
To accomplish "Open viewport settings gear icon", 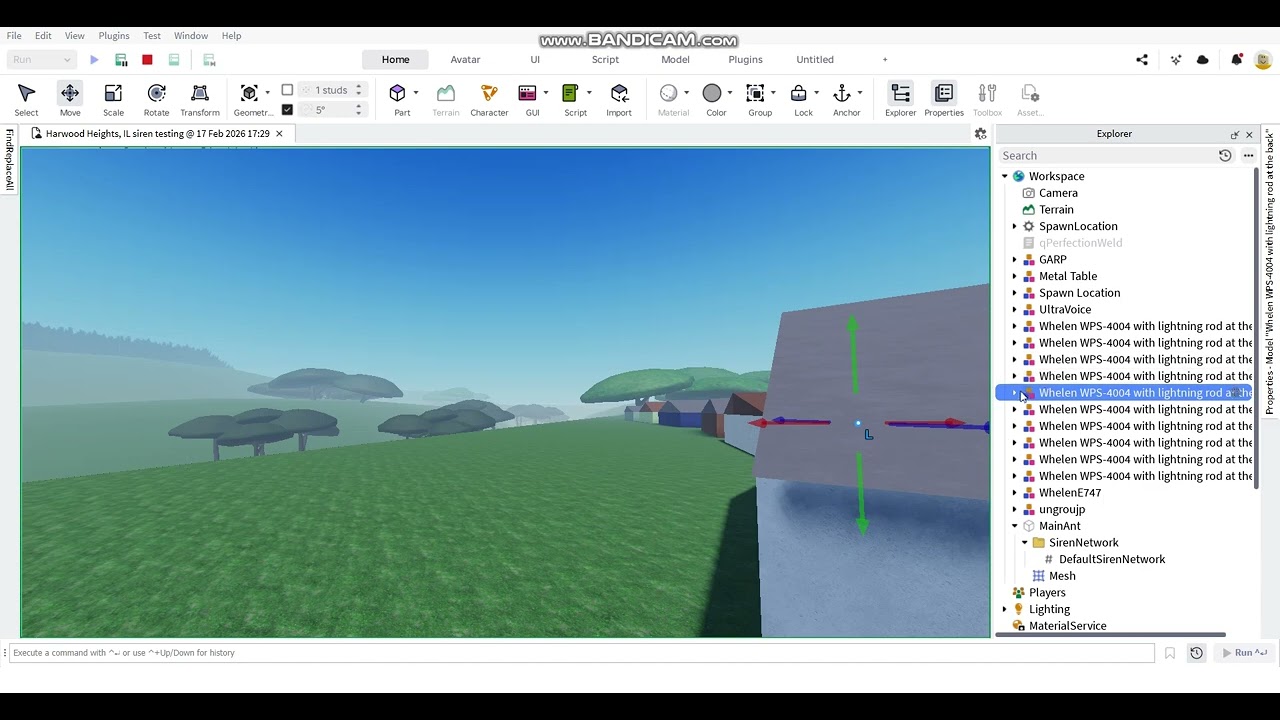I will [x=981, y=134].
